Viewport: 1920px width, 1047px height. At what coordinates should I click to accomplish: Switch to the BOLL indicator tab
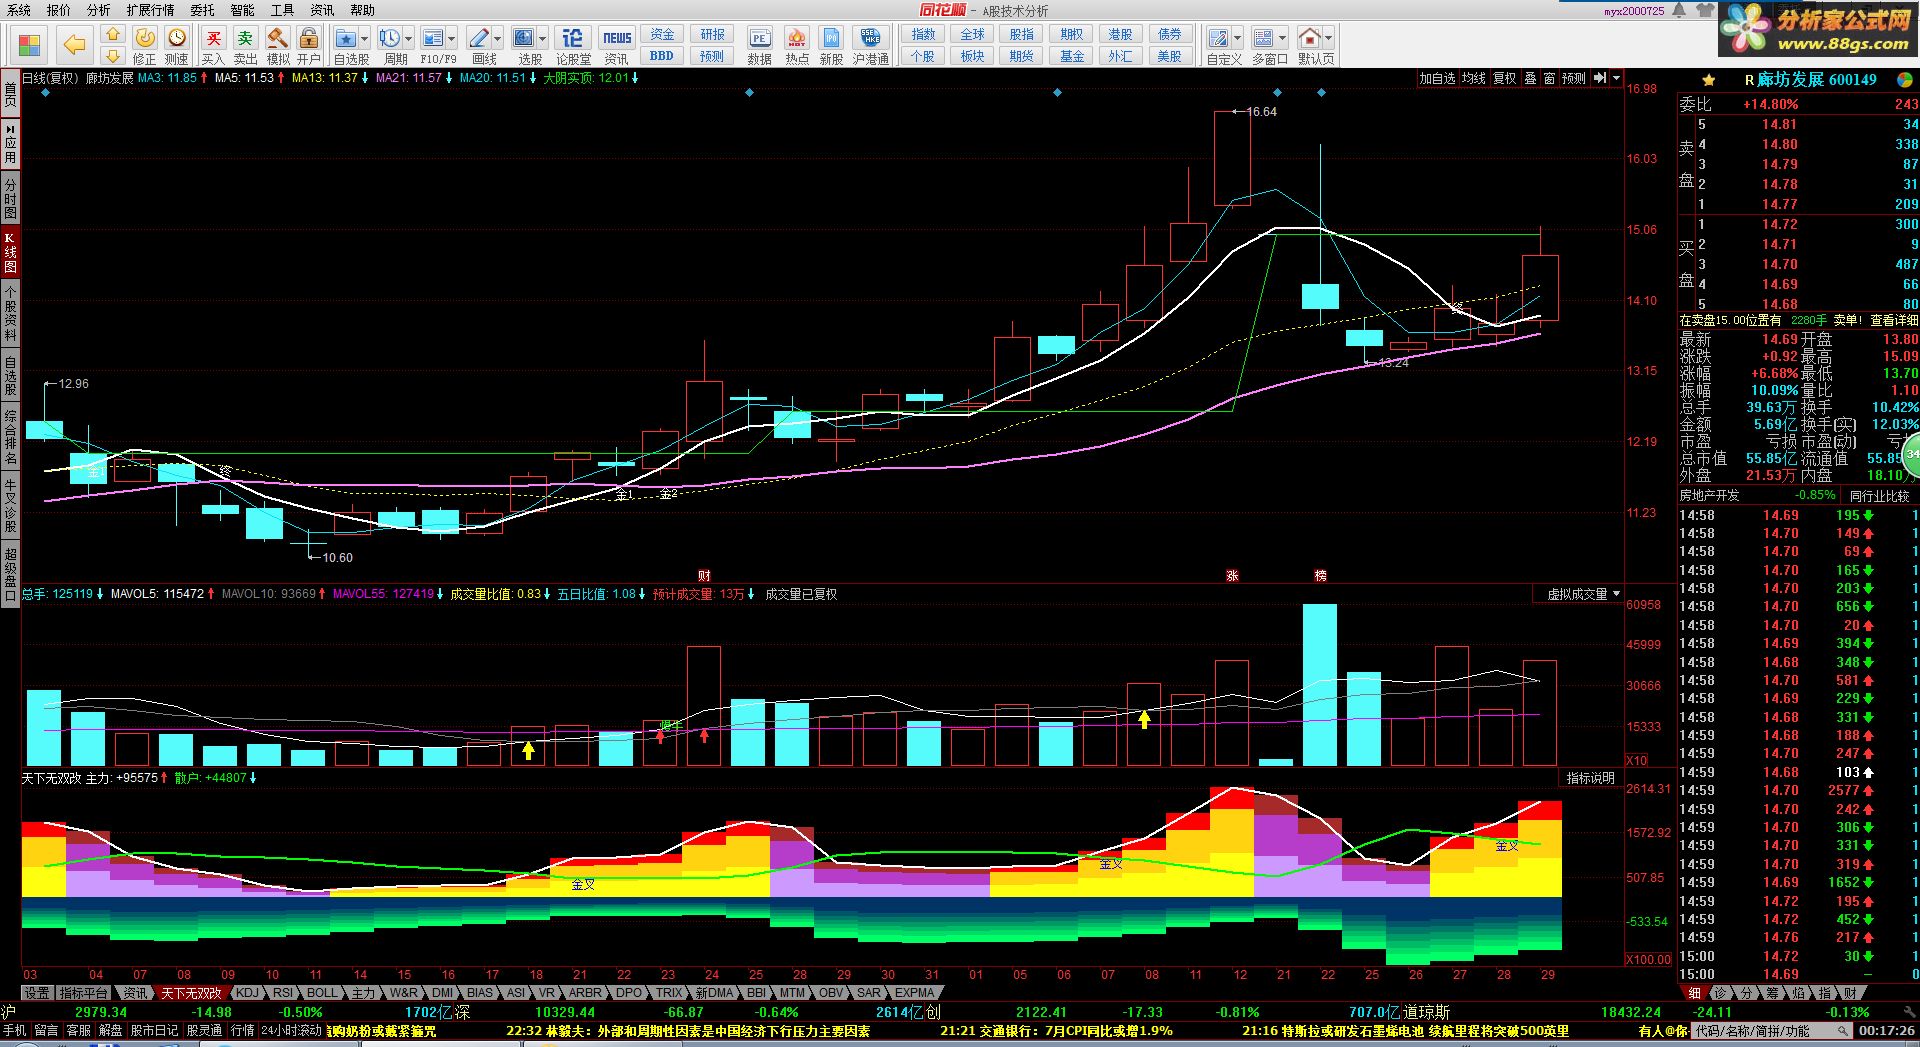coord(322,993)
